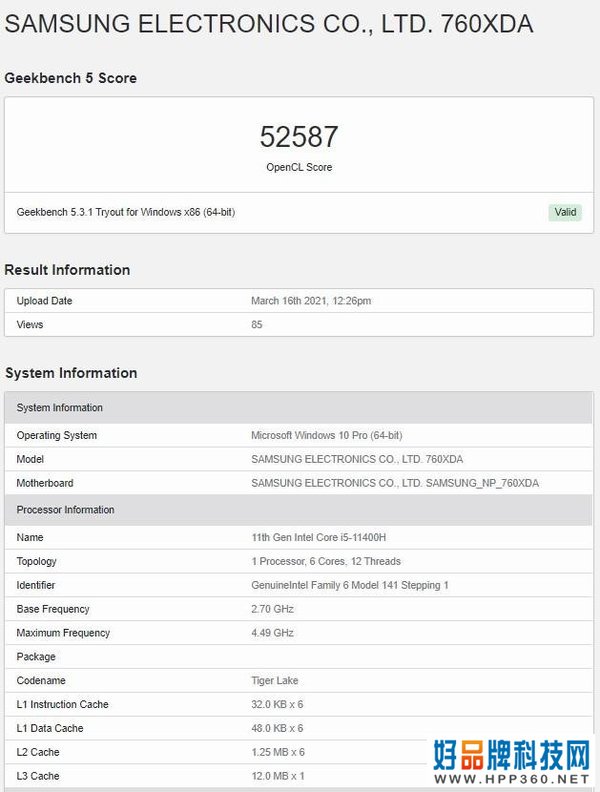Click the Upload Date label
Image resolution: width=600 pixels, height=792 pixels.
44,301
